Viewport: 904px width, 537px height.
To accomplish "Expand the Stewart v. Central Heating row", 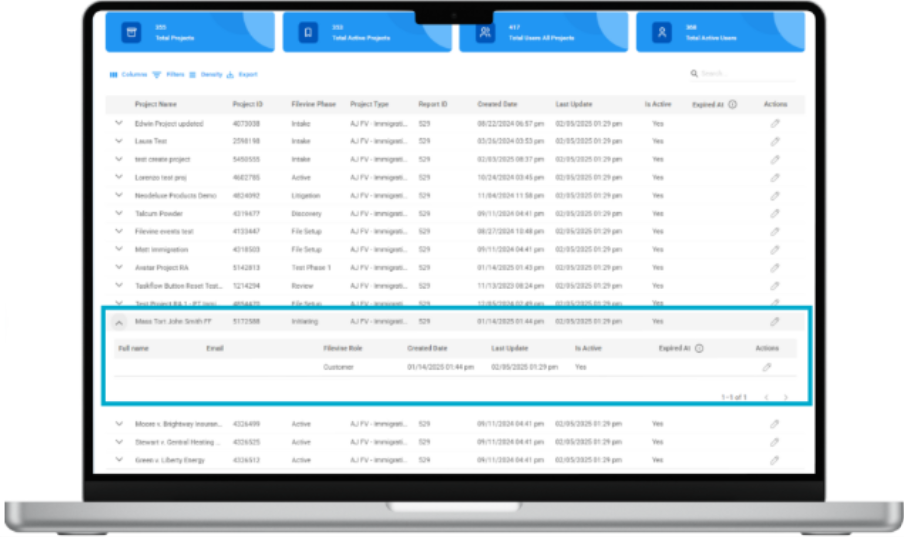I will coord(119,441).
